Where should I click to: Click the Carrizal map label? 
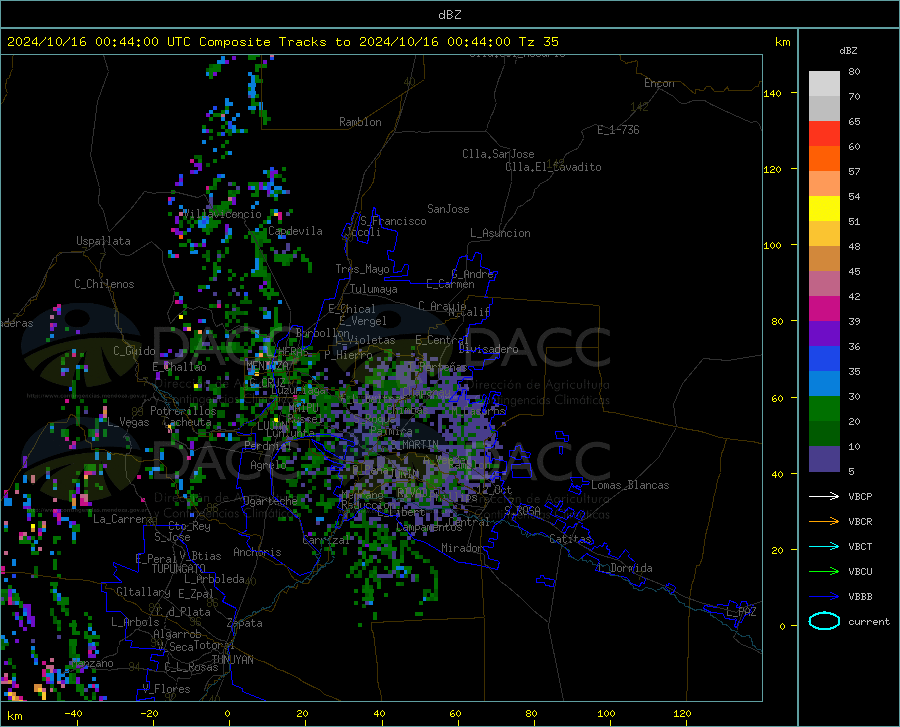tap(326, 540)
